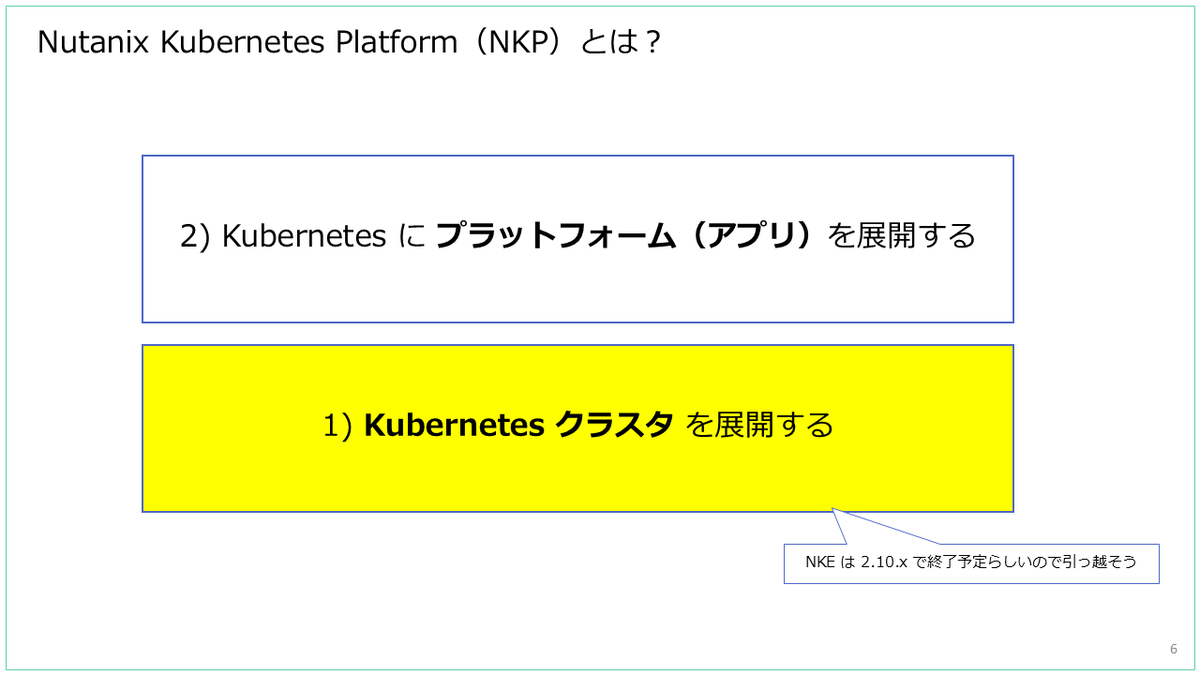Click the non-bold Kubernetes word in the white box
This screenshot has height=675, width=1200.
[x=303, y=237]
